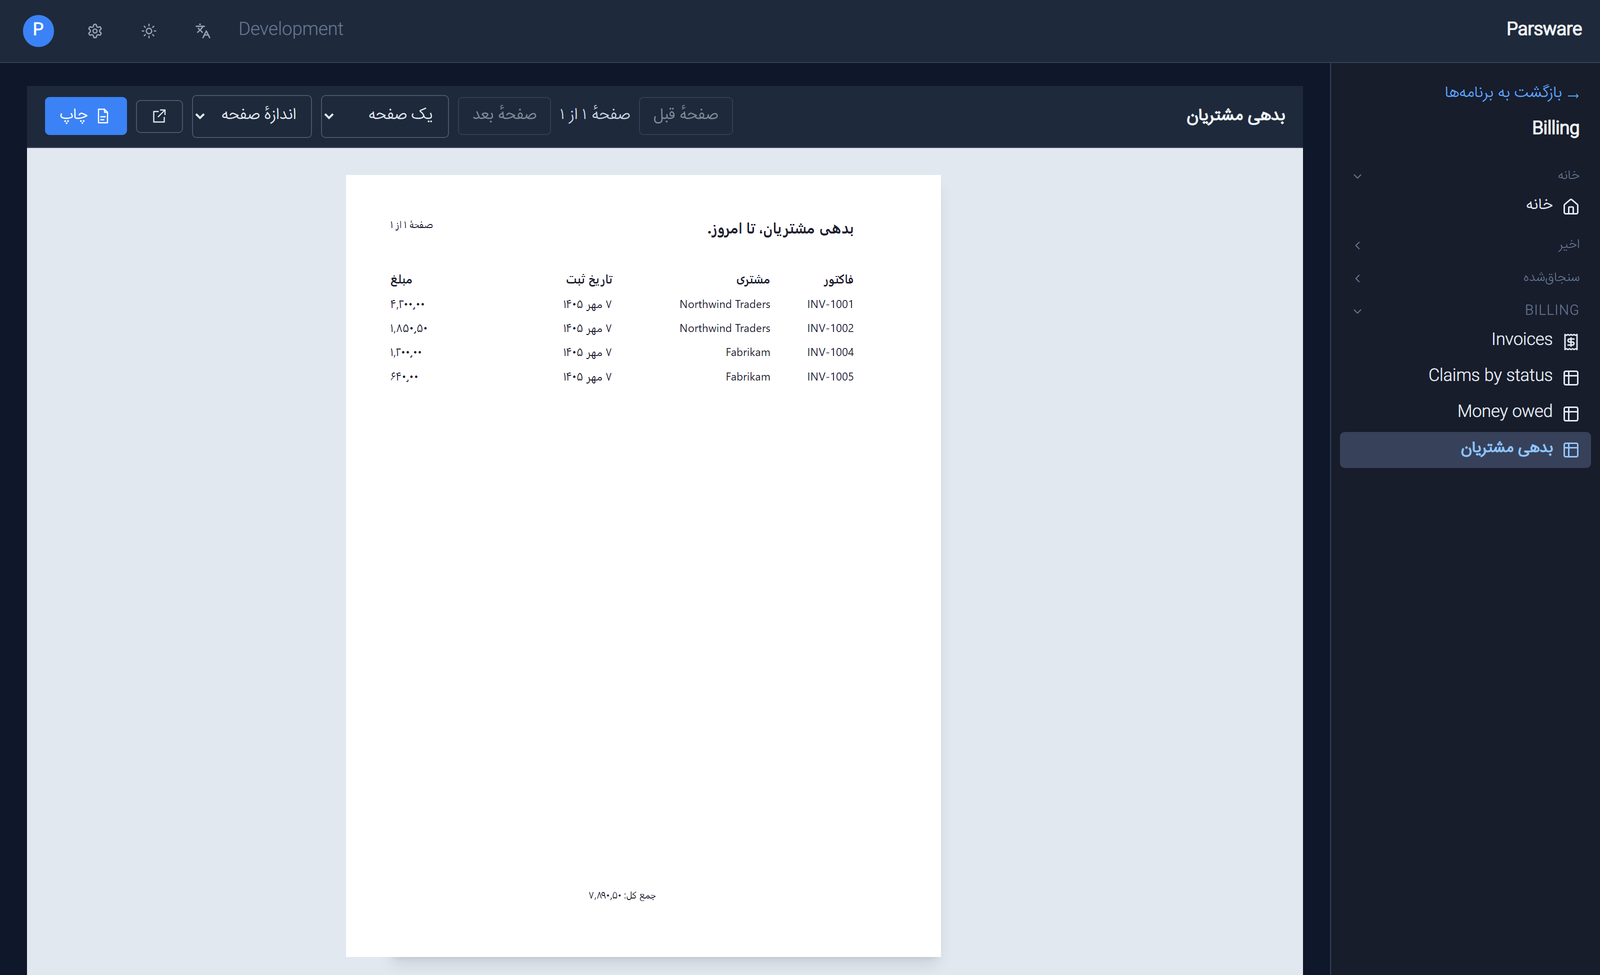Image resolution: width=1600 pixels, height=975 pixels.
Task: Toggle theme with the sun icon
Action: [x=149, y=31]
